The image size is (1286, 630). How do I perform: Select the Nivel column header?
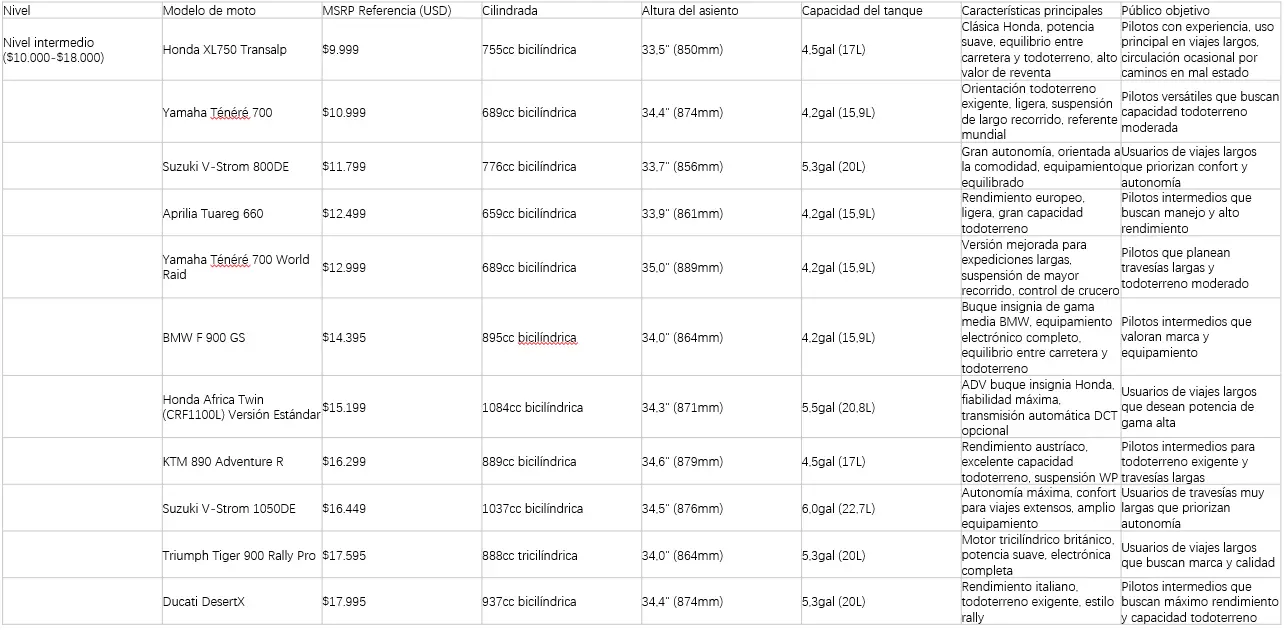[81, 10]
